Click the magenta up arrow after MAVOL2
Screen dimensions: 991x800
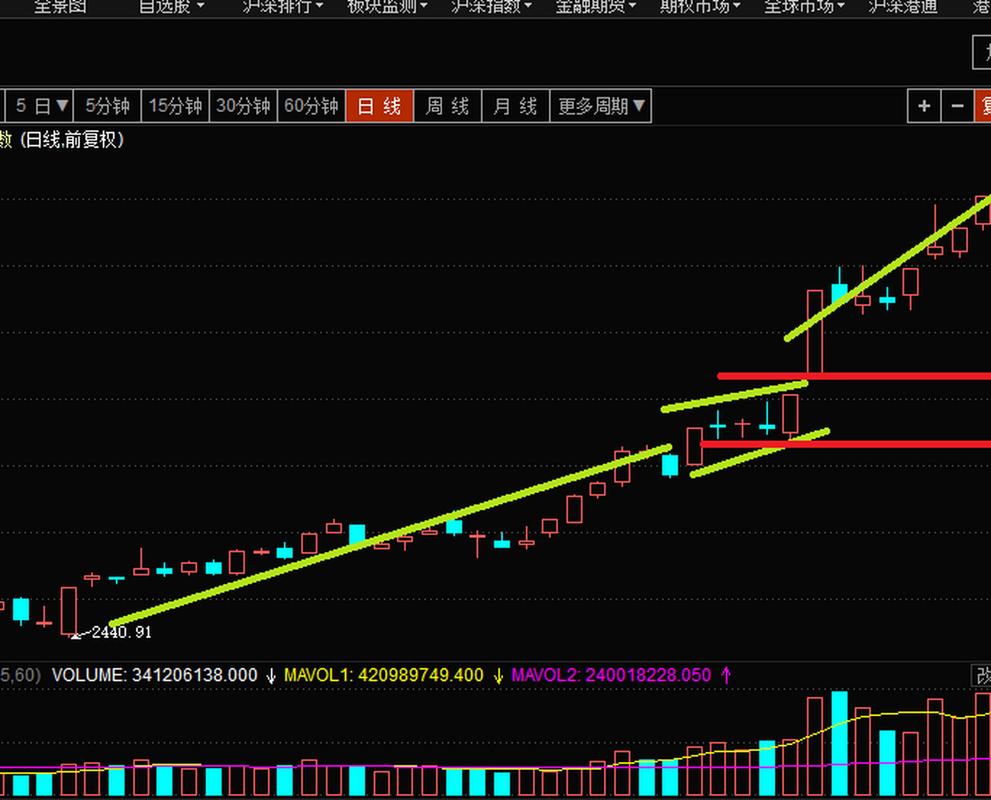pyautogui.click(x=726, y=676)
